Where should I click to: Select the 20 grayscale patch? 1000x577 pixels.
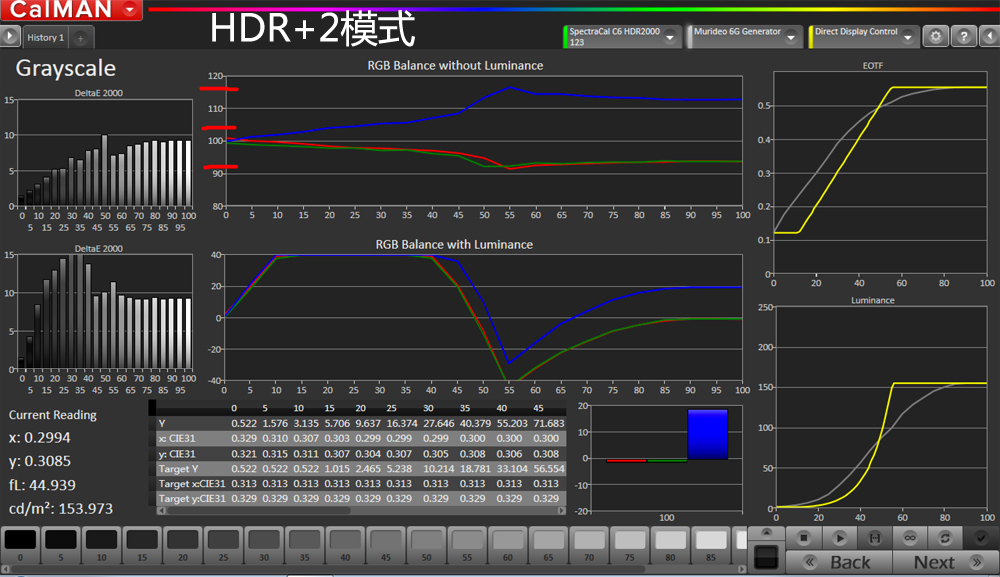182,545
